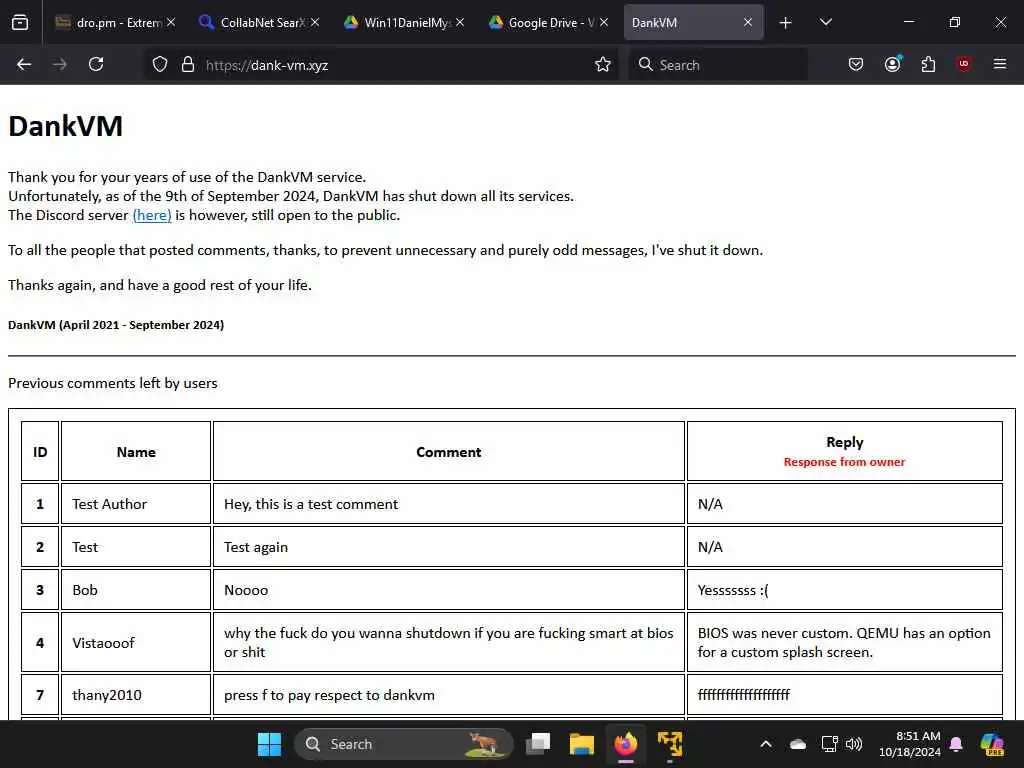This screenshot has width=1024, height=768.
Task: Expand the hidden system tray icons chevron
Action: (x=765, y=744)
